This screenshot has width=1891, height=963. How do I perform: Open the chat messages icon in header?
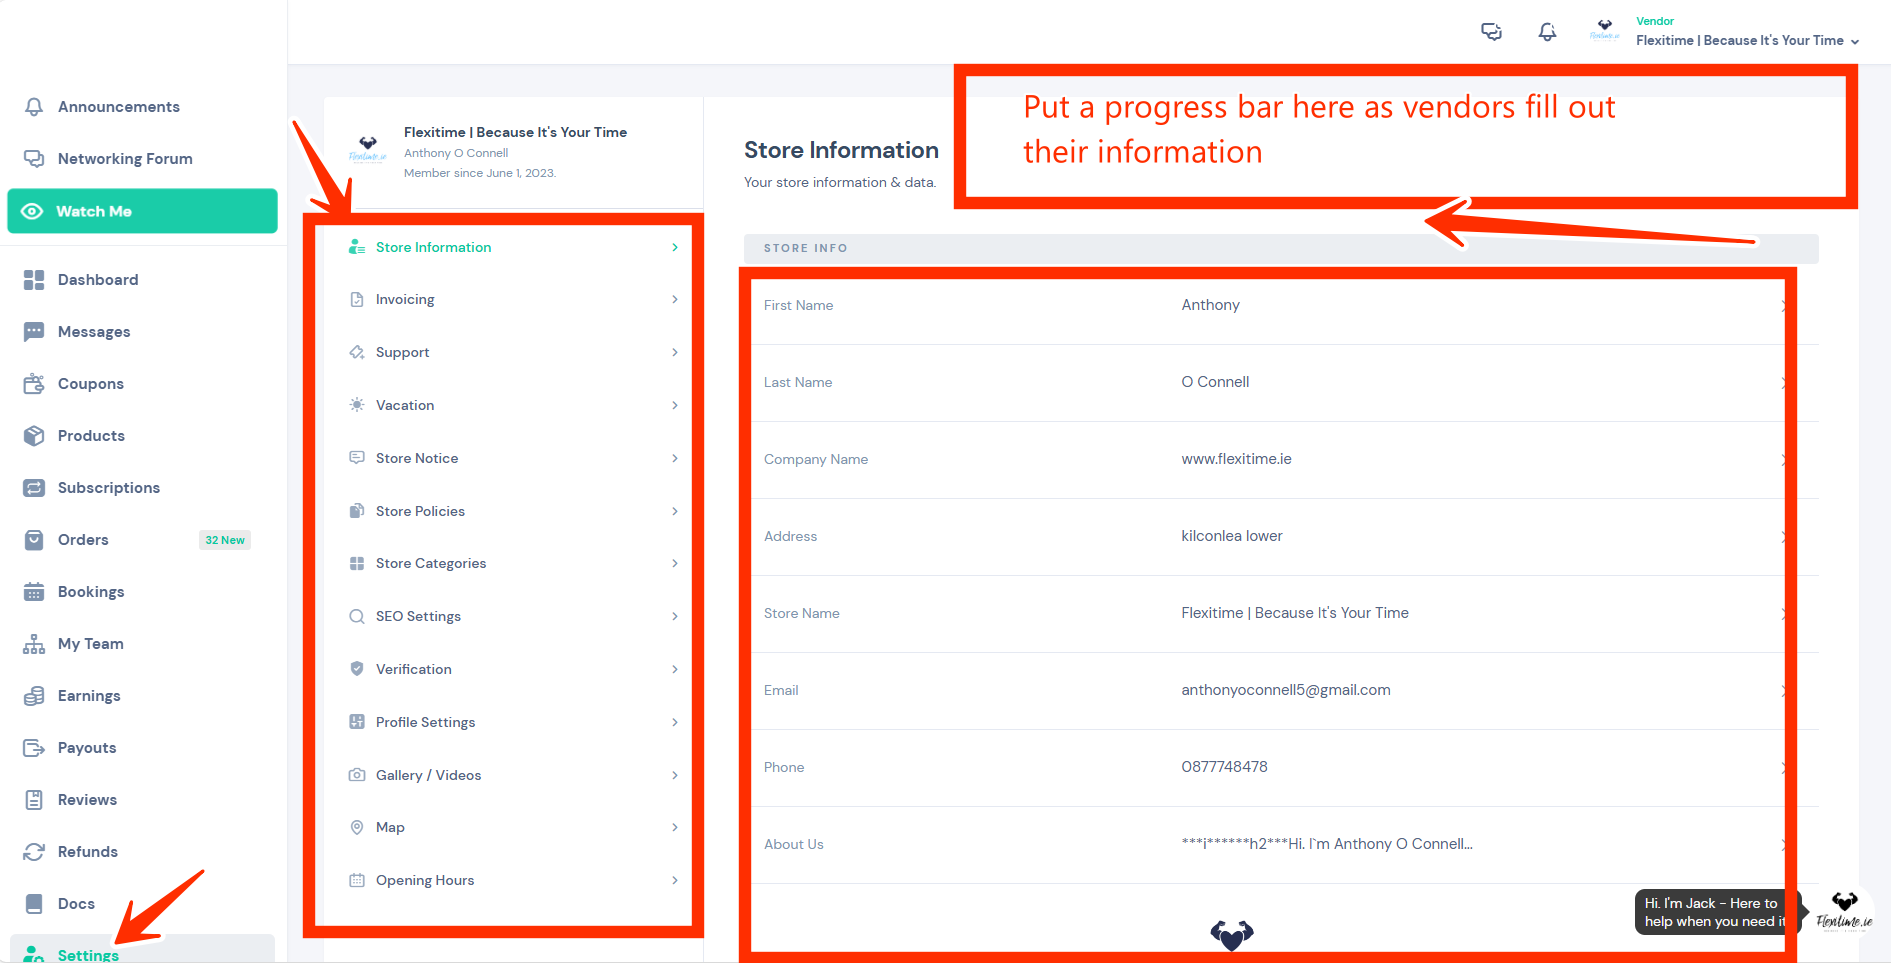(1491, 32)
